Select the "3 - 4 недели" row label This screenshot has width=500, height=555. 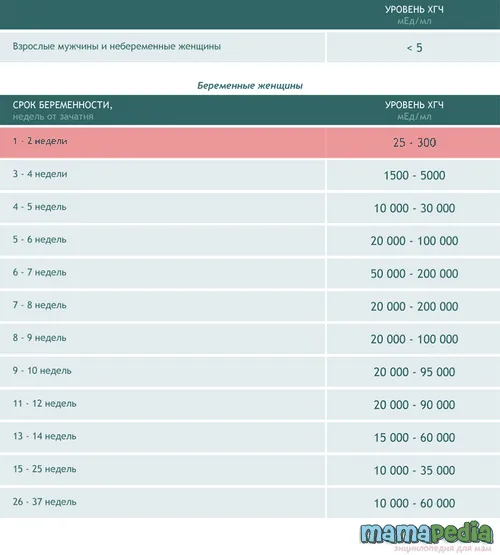40,174
